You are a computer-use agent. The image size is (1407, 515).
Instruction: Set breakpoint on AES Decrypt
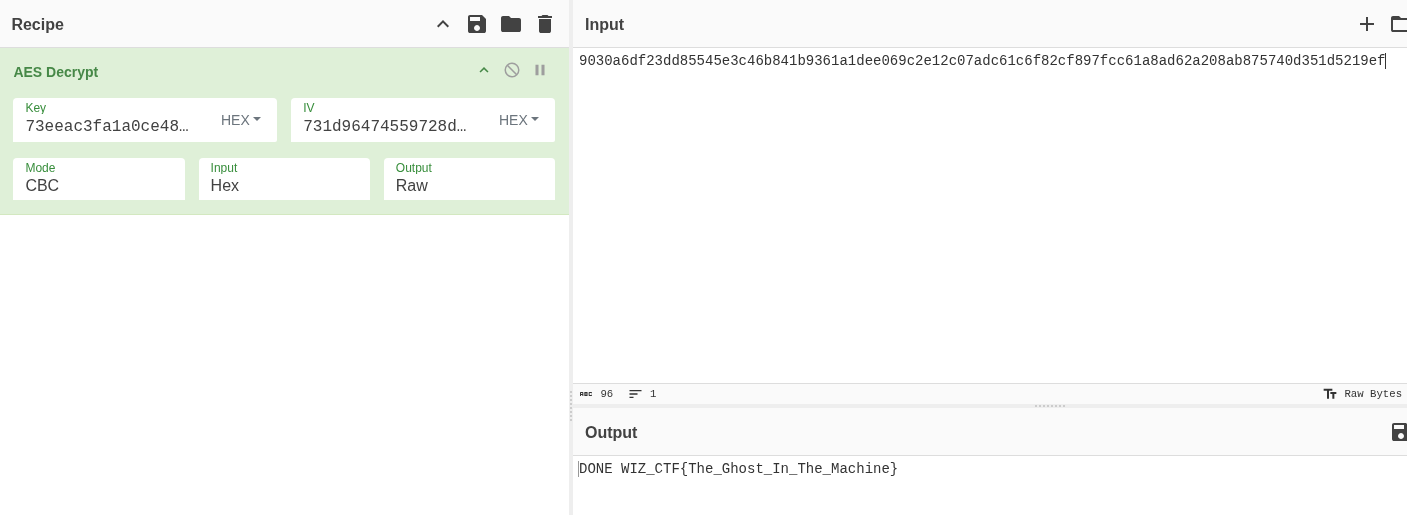tap(540, 70)
